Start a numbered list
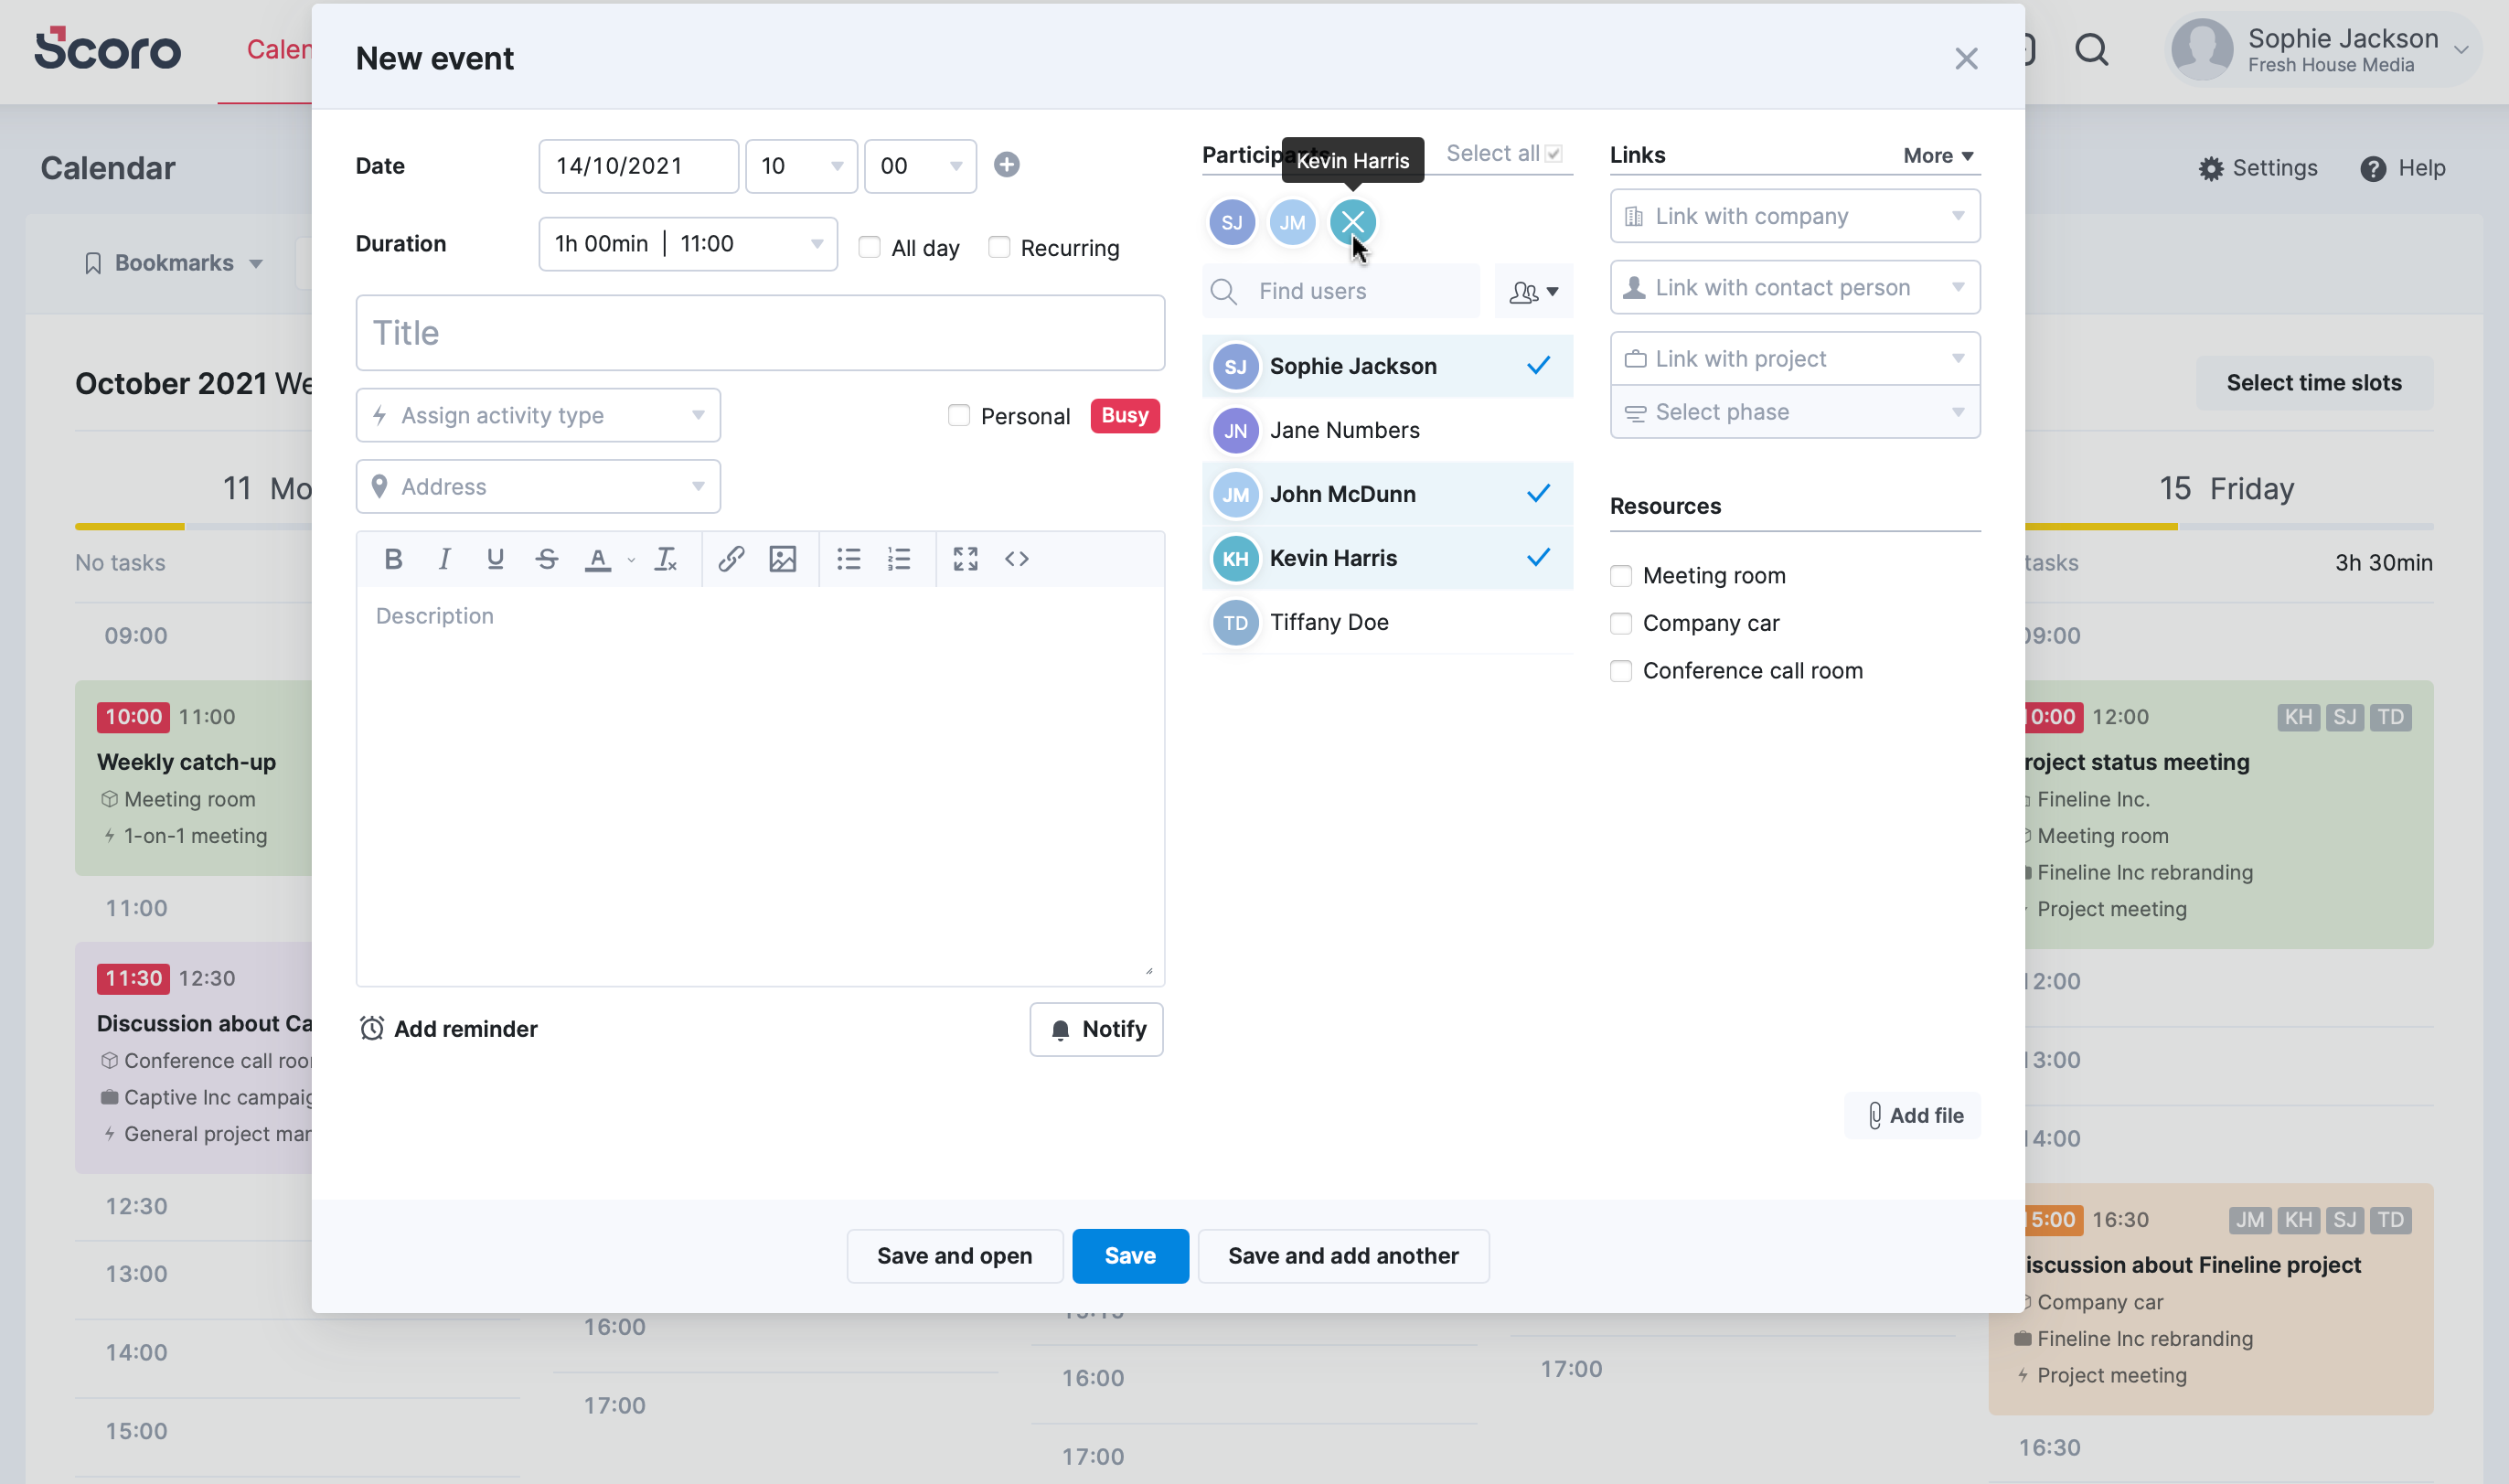The image size is (2509, 1484). (899, 559)
